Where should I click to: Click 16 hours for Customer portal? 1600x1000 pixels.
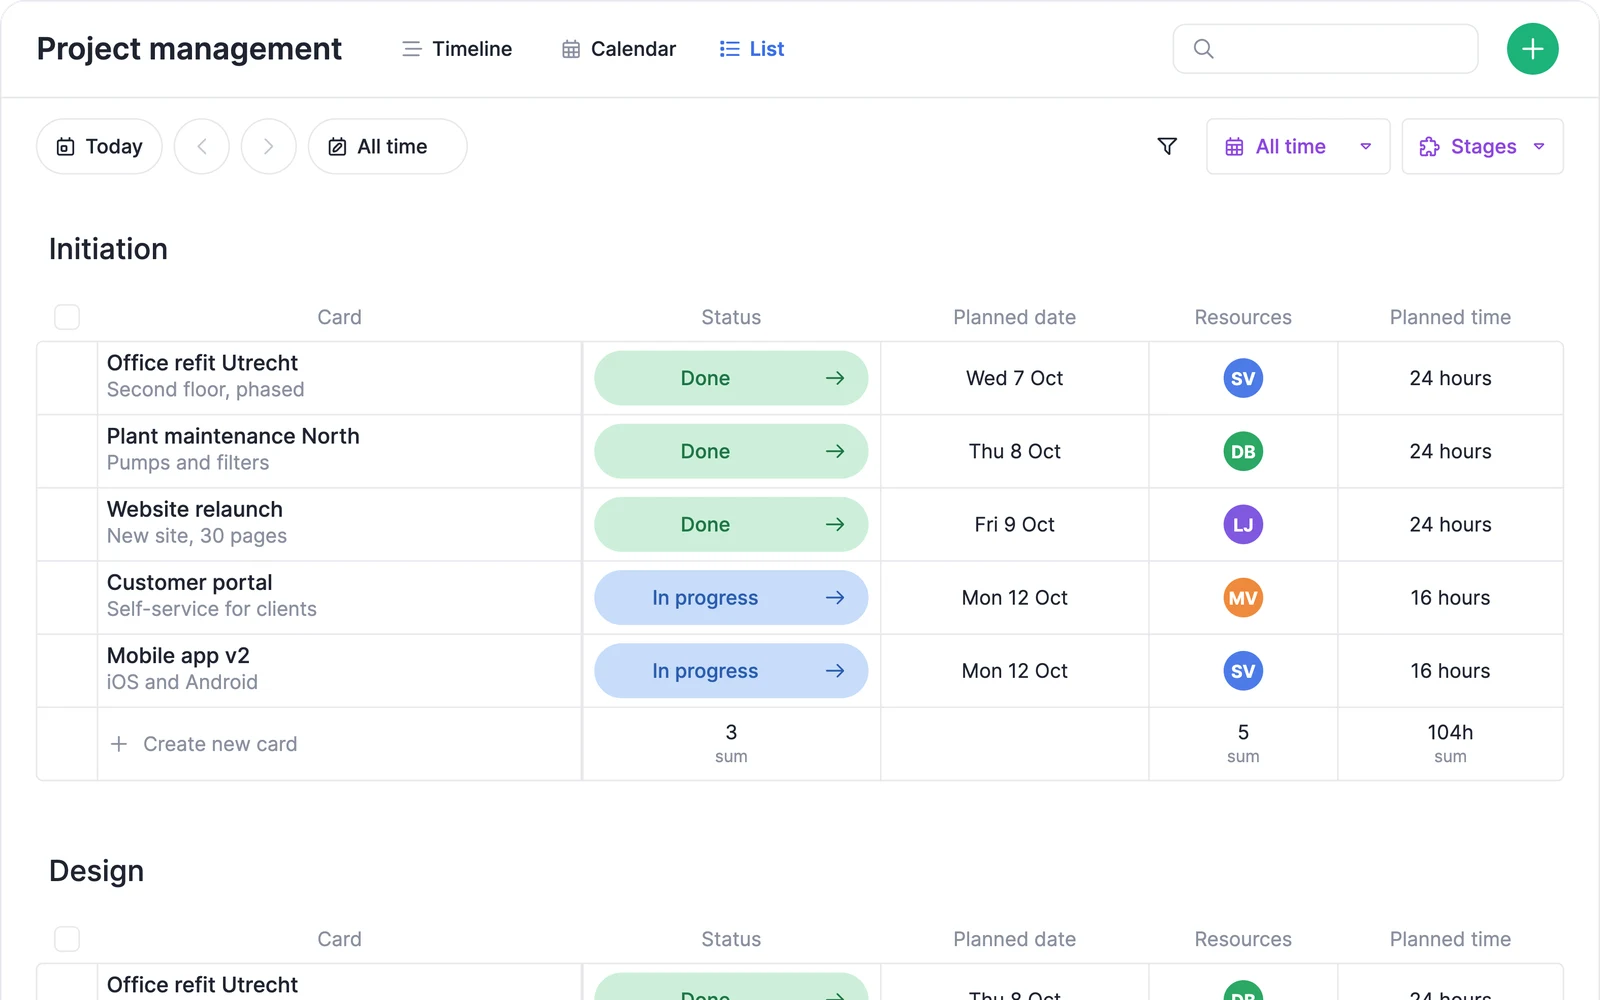pyautogui.click(x=1450, y=598)
